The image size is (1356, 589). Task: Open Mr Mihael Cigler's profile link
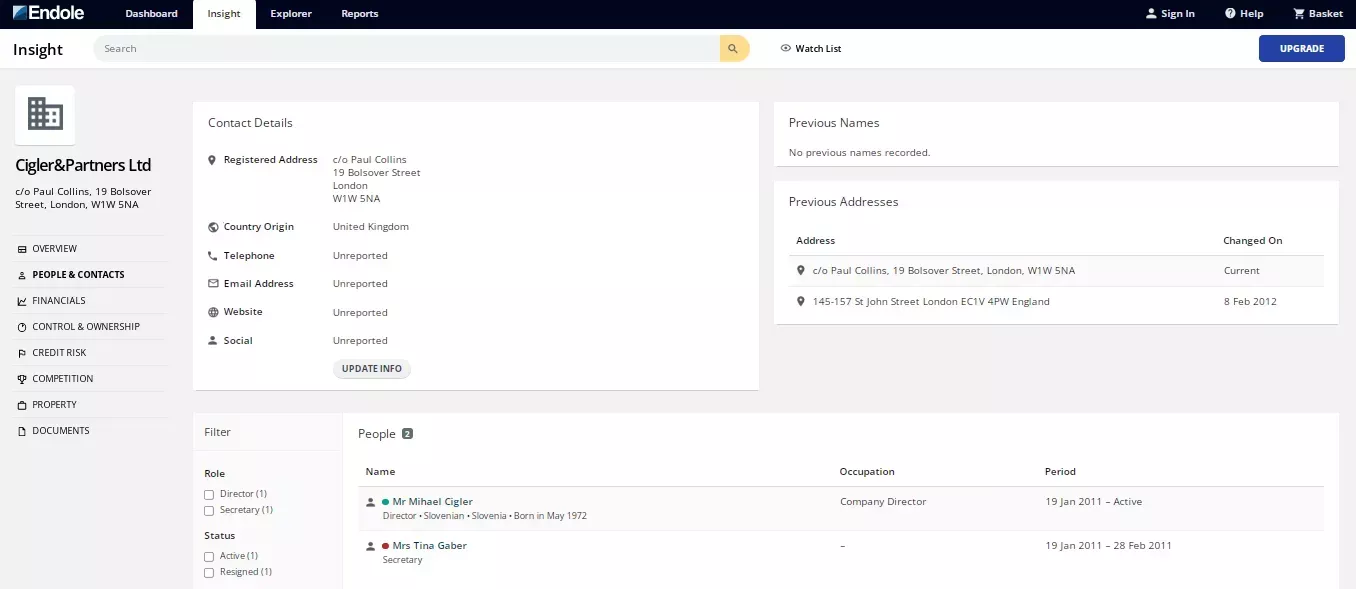[432, 502]
